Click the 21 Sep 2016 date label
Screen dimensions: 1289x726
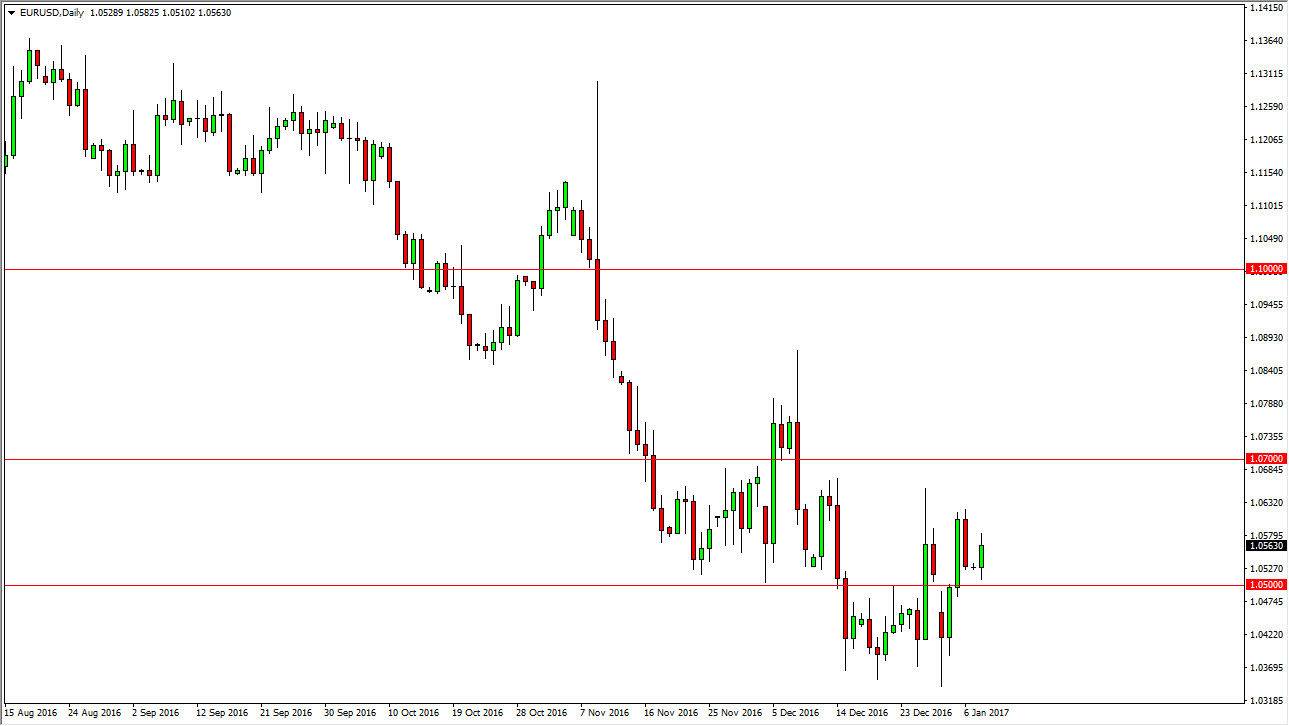point(286,714)
